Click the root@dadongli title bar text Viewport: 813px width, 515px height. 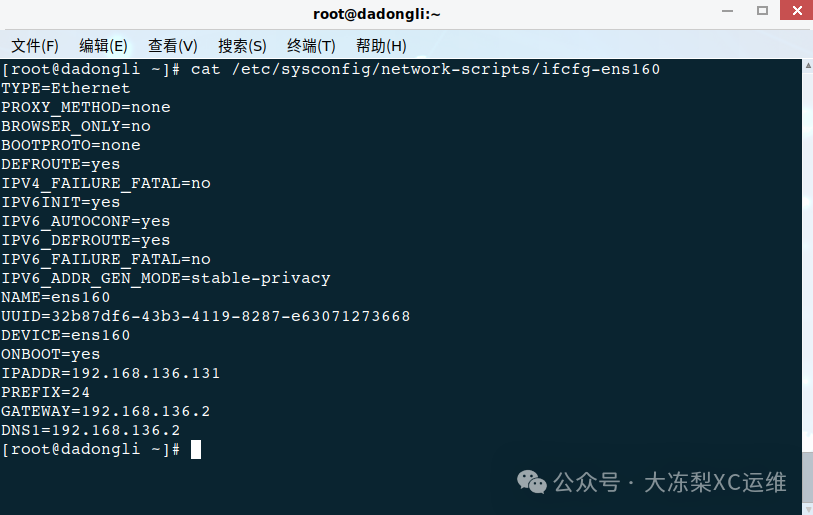tap(376, 14)
